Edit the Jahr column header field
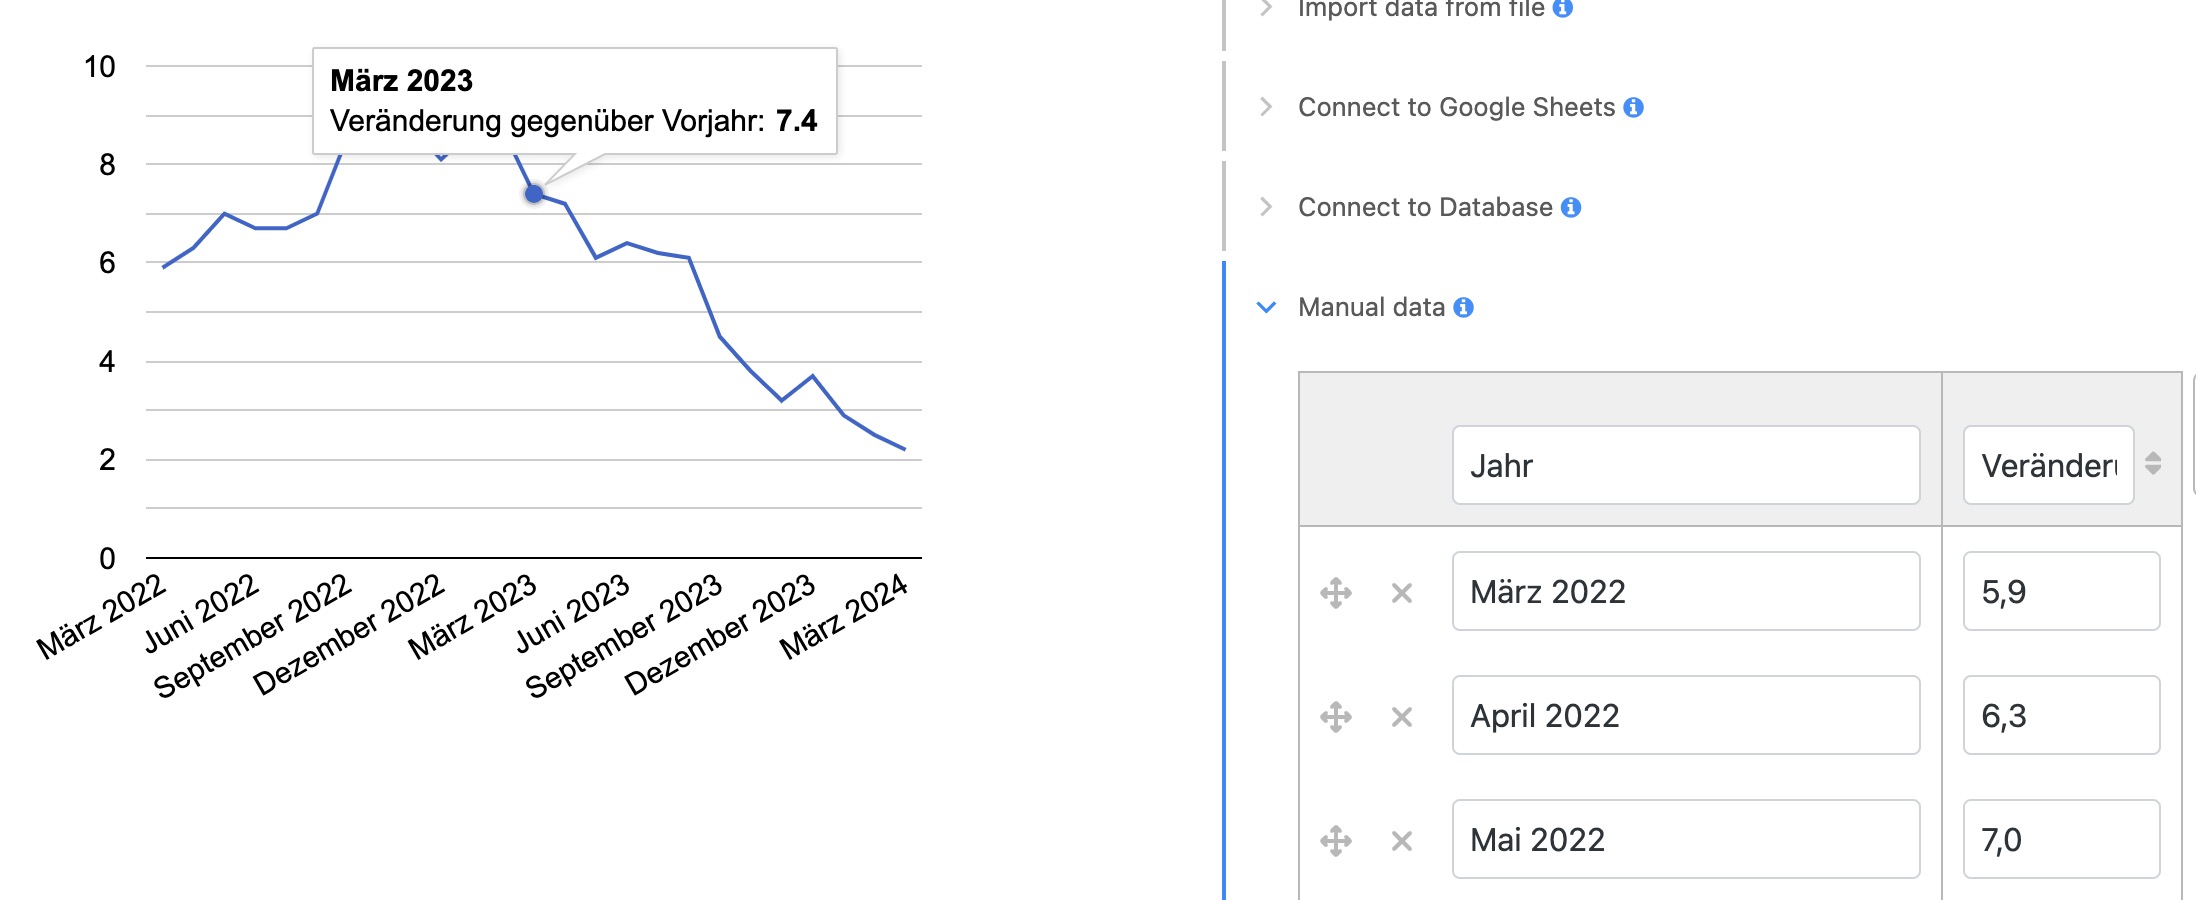 [x=1686, y=465]
